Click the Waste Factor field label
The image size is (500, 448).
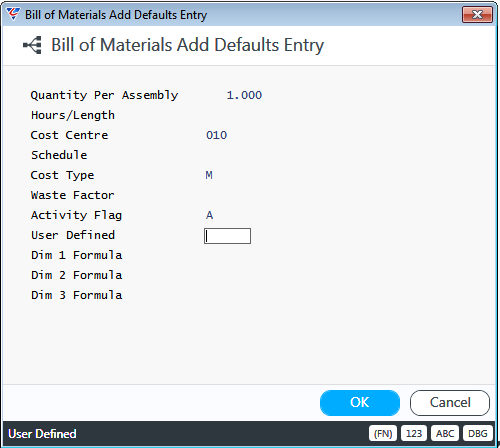[73, 195]
